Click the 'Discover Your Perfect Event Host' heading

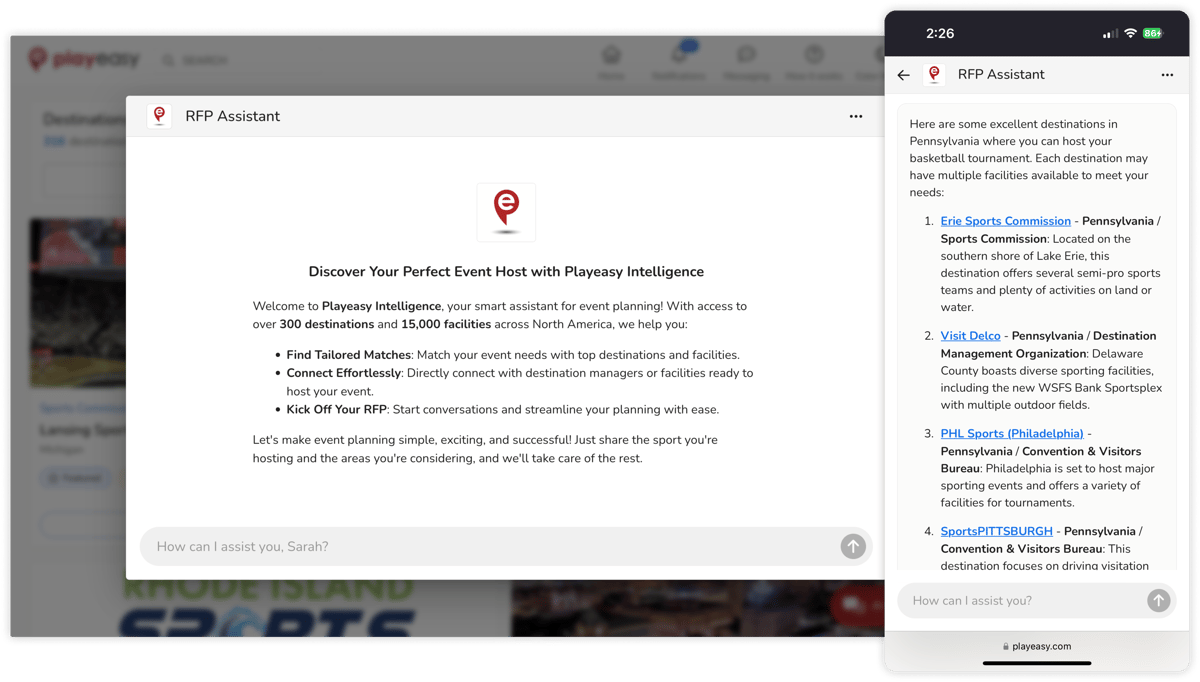pos(506,272)
